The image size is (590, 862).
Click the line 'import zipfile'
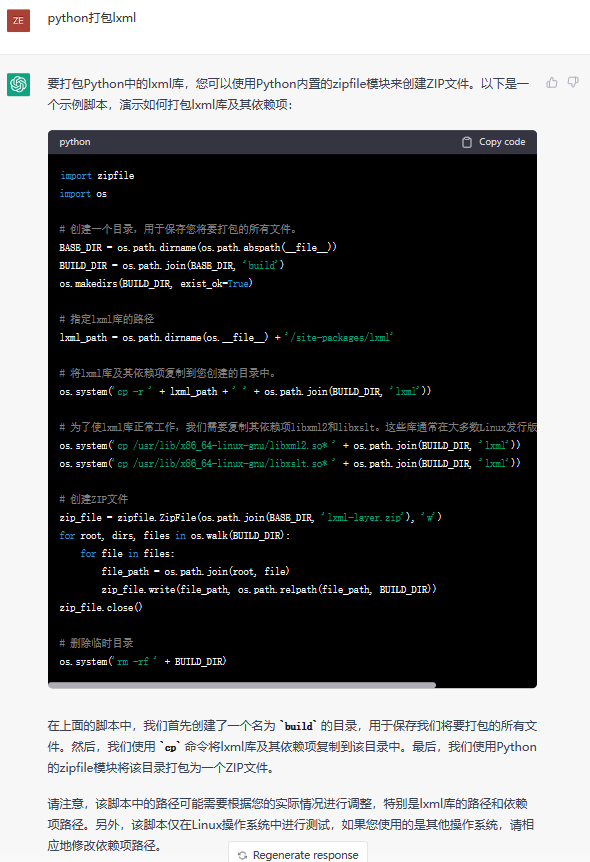(97, 175)
